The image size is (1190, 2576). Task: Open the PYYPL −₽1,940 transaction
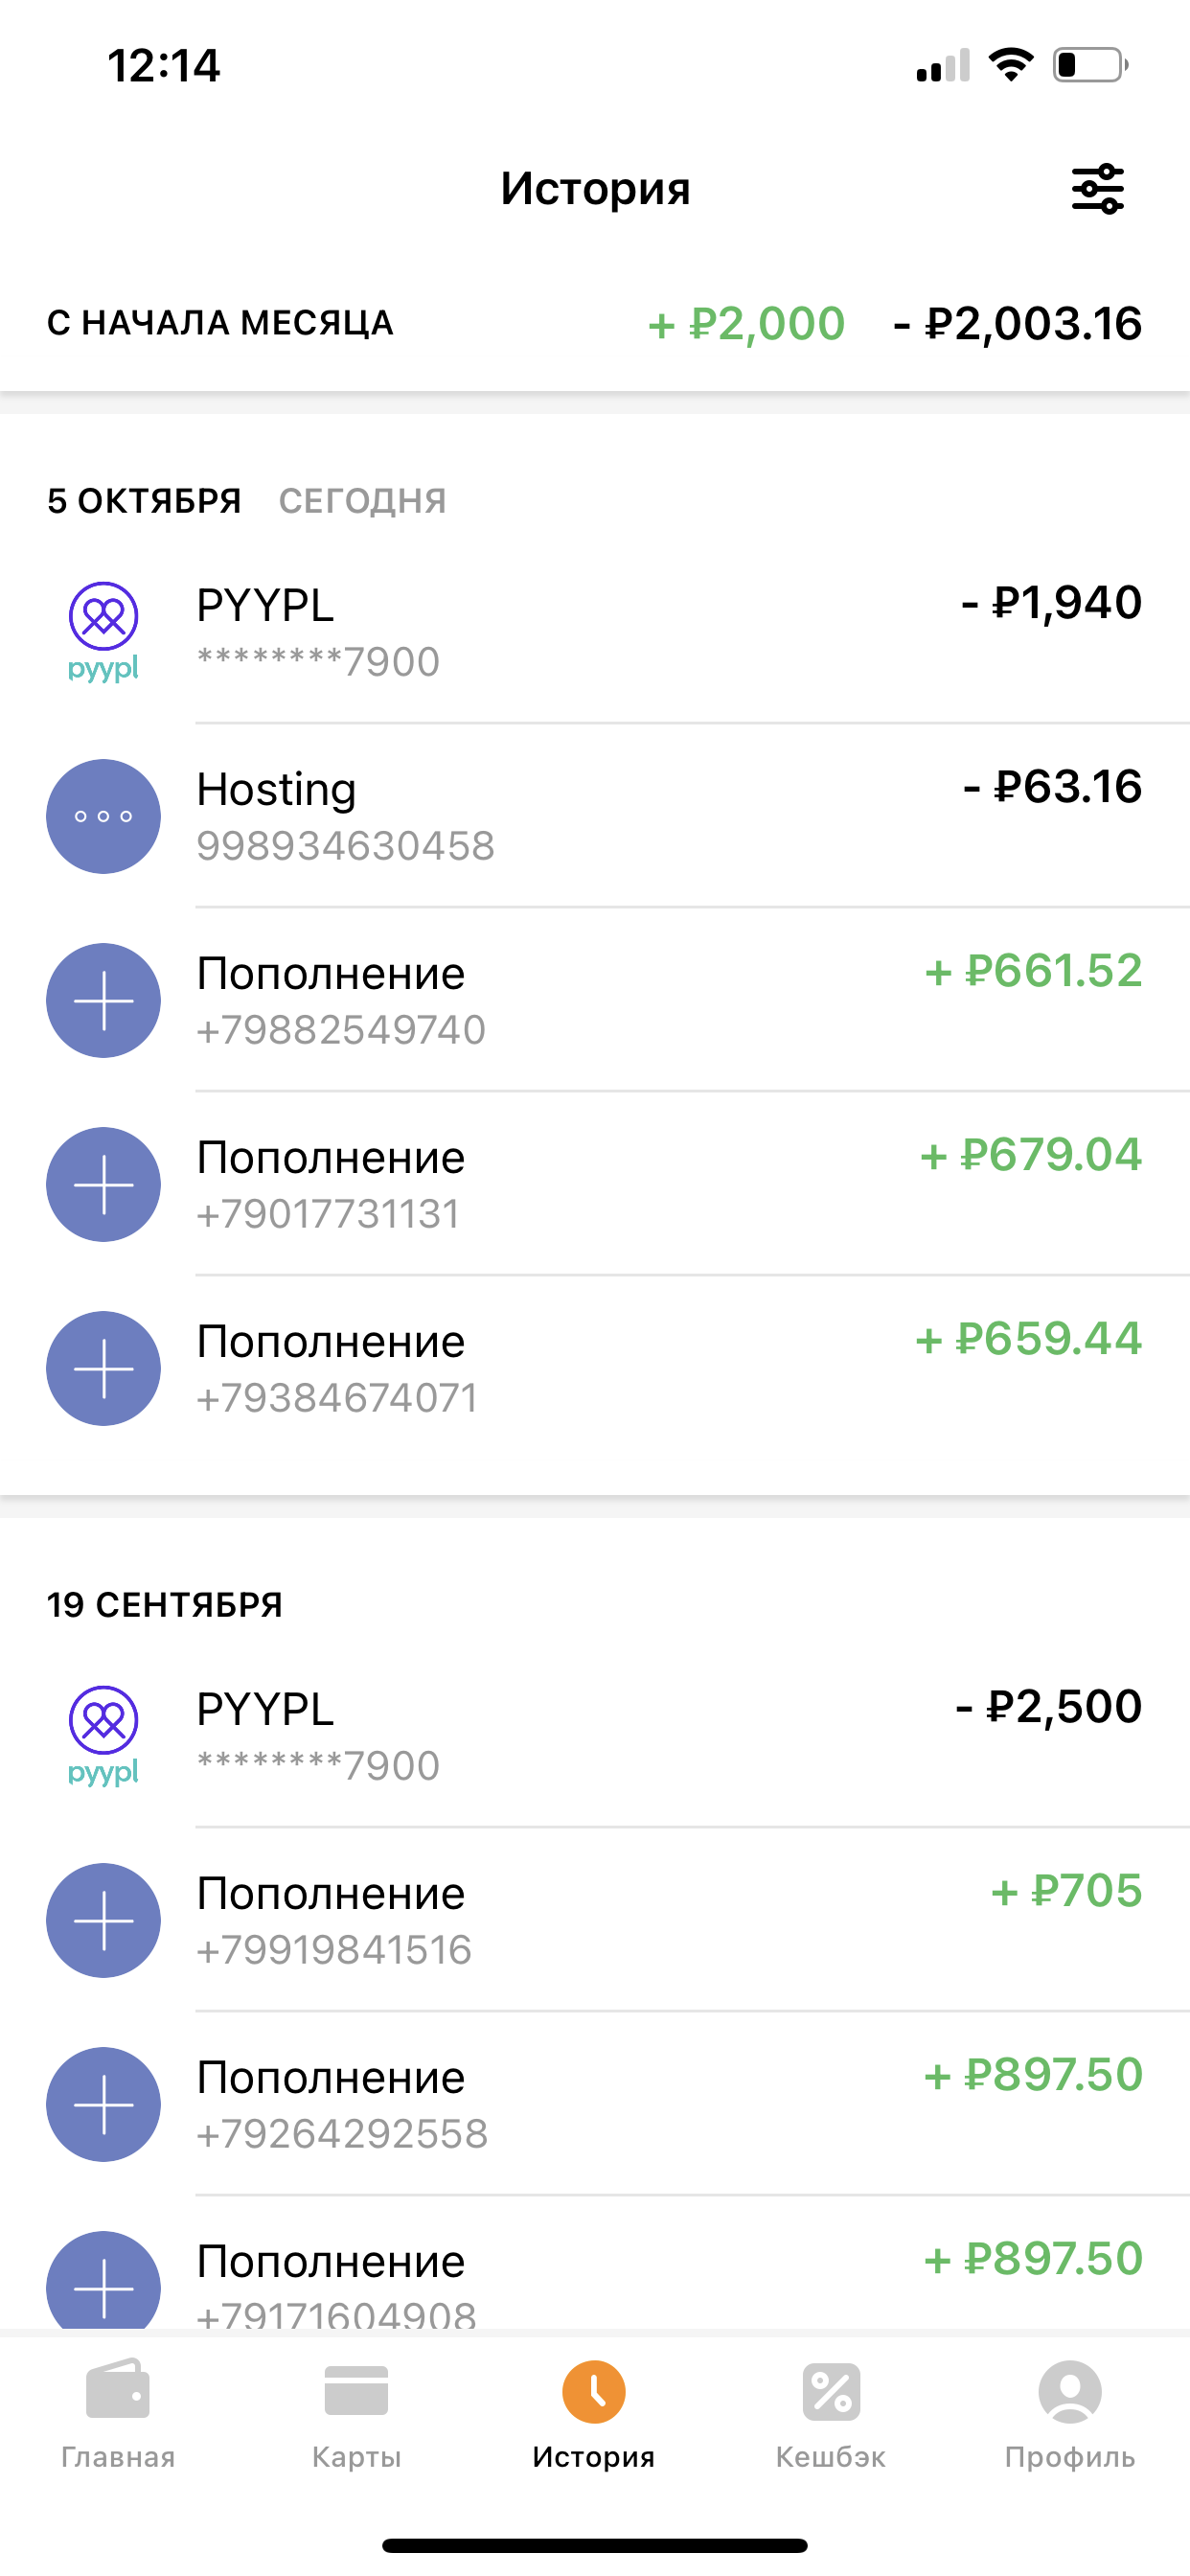click(x=660, y=632)
